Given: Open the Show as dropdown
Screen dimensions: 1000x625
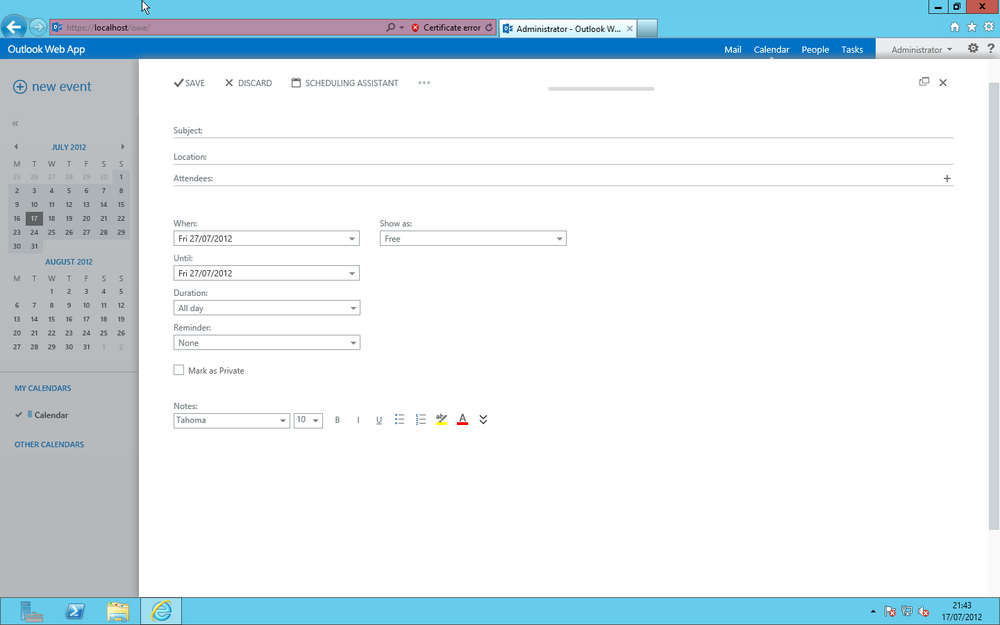Looking at the screenshot, I should tap(473, 239).
